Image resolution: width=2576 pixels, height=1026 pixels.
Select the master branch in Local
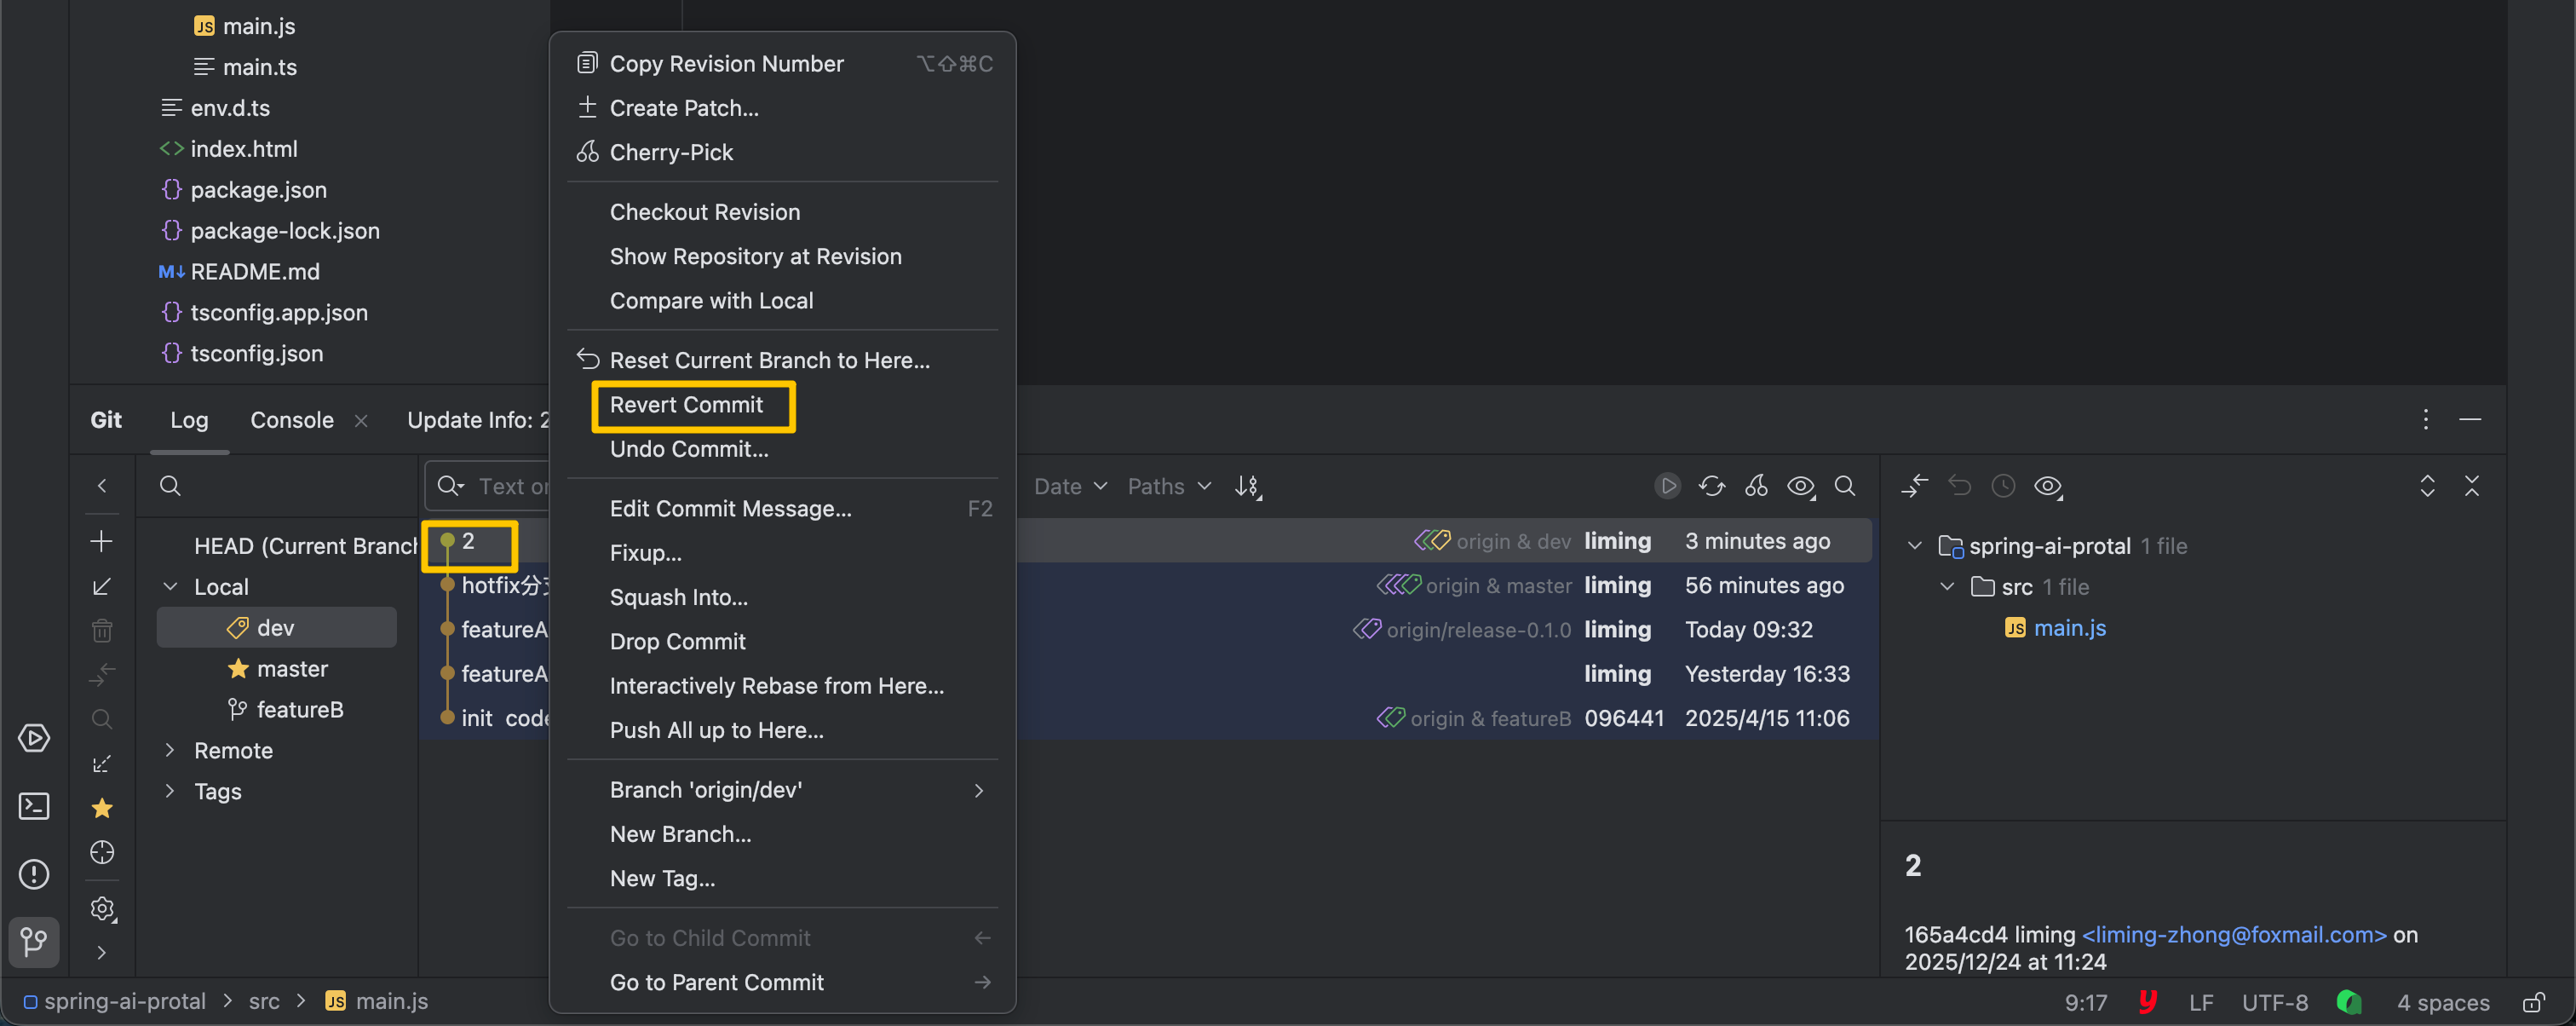(x=291, y=668)
